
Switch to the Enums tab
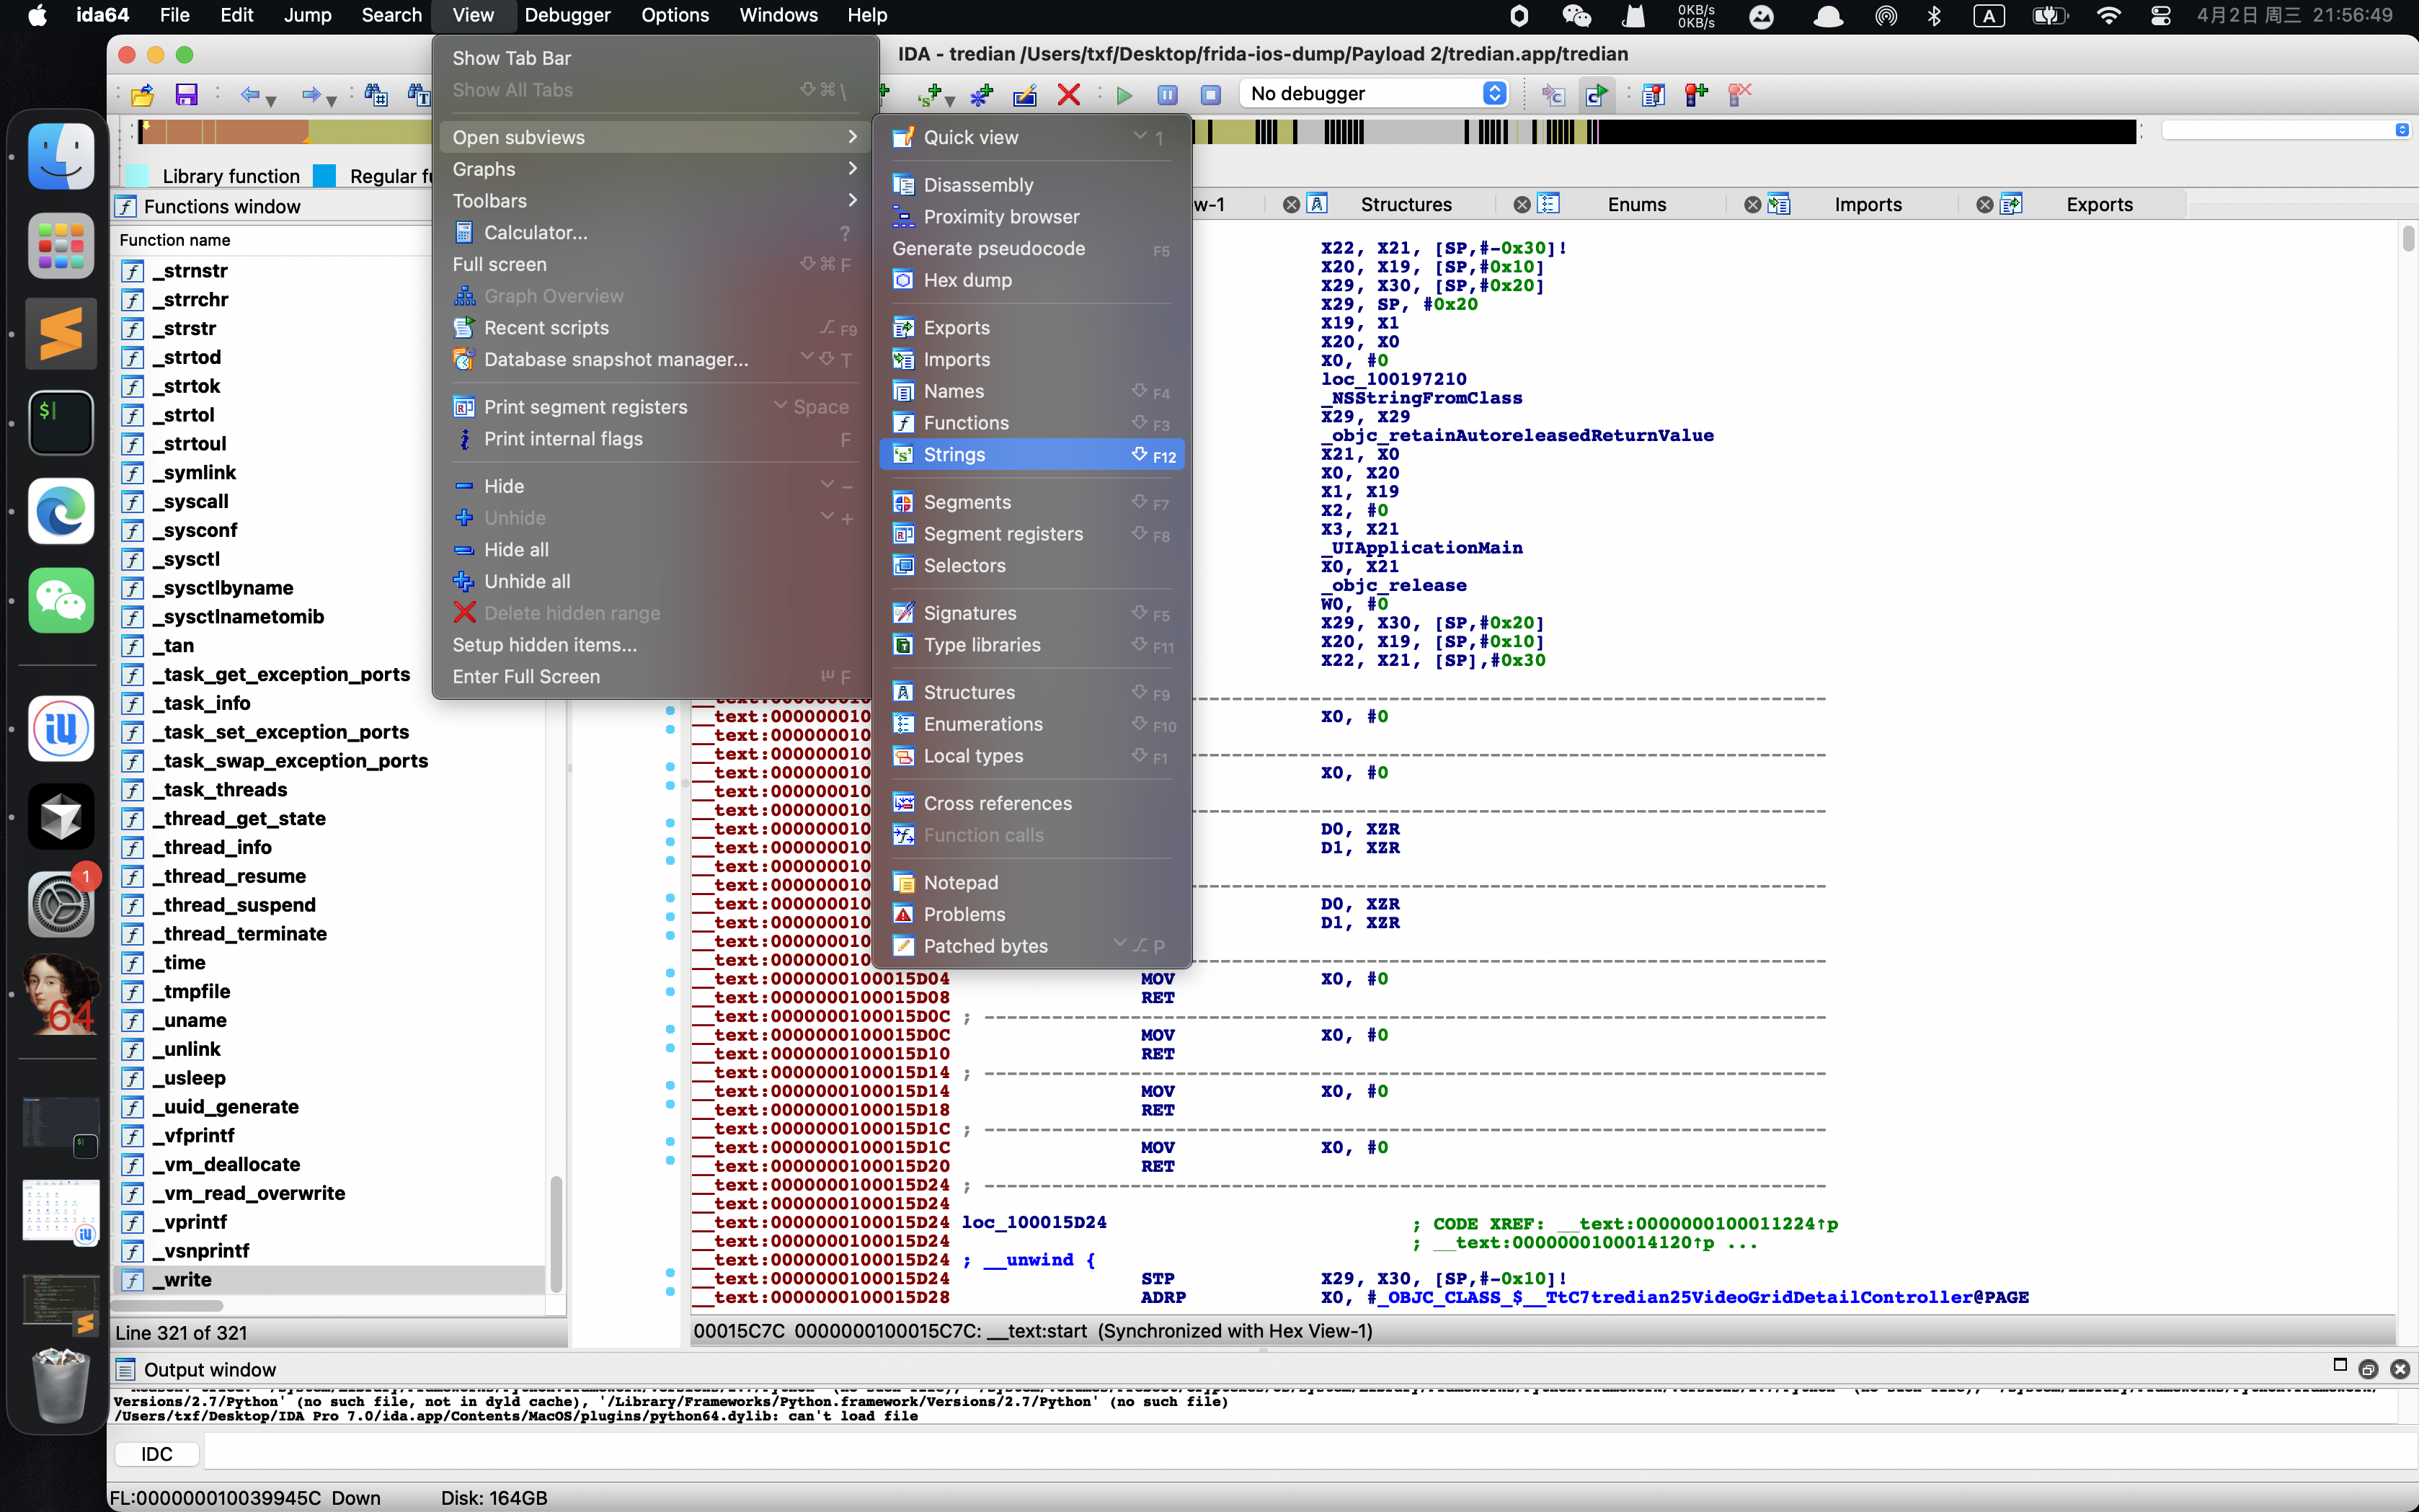point(1636,205)
